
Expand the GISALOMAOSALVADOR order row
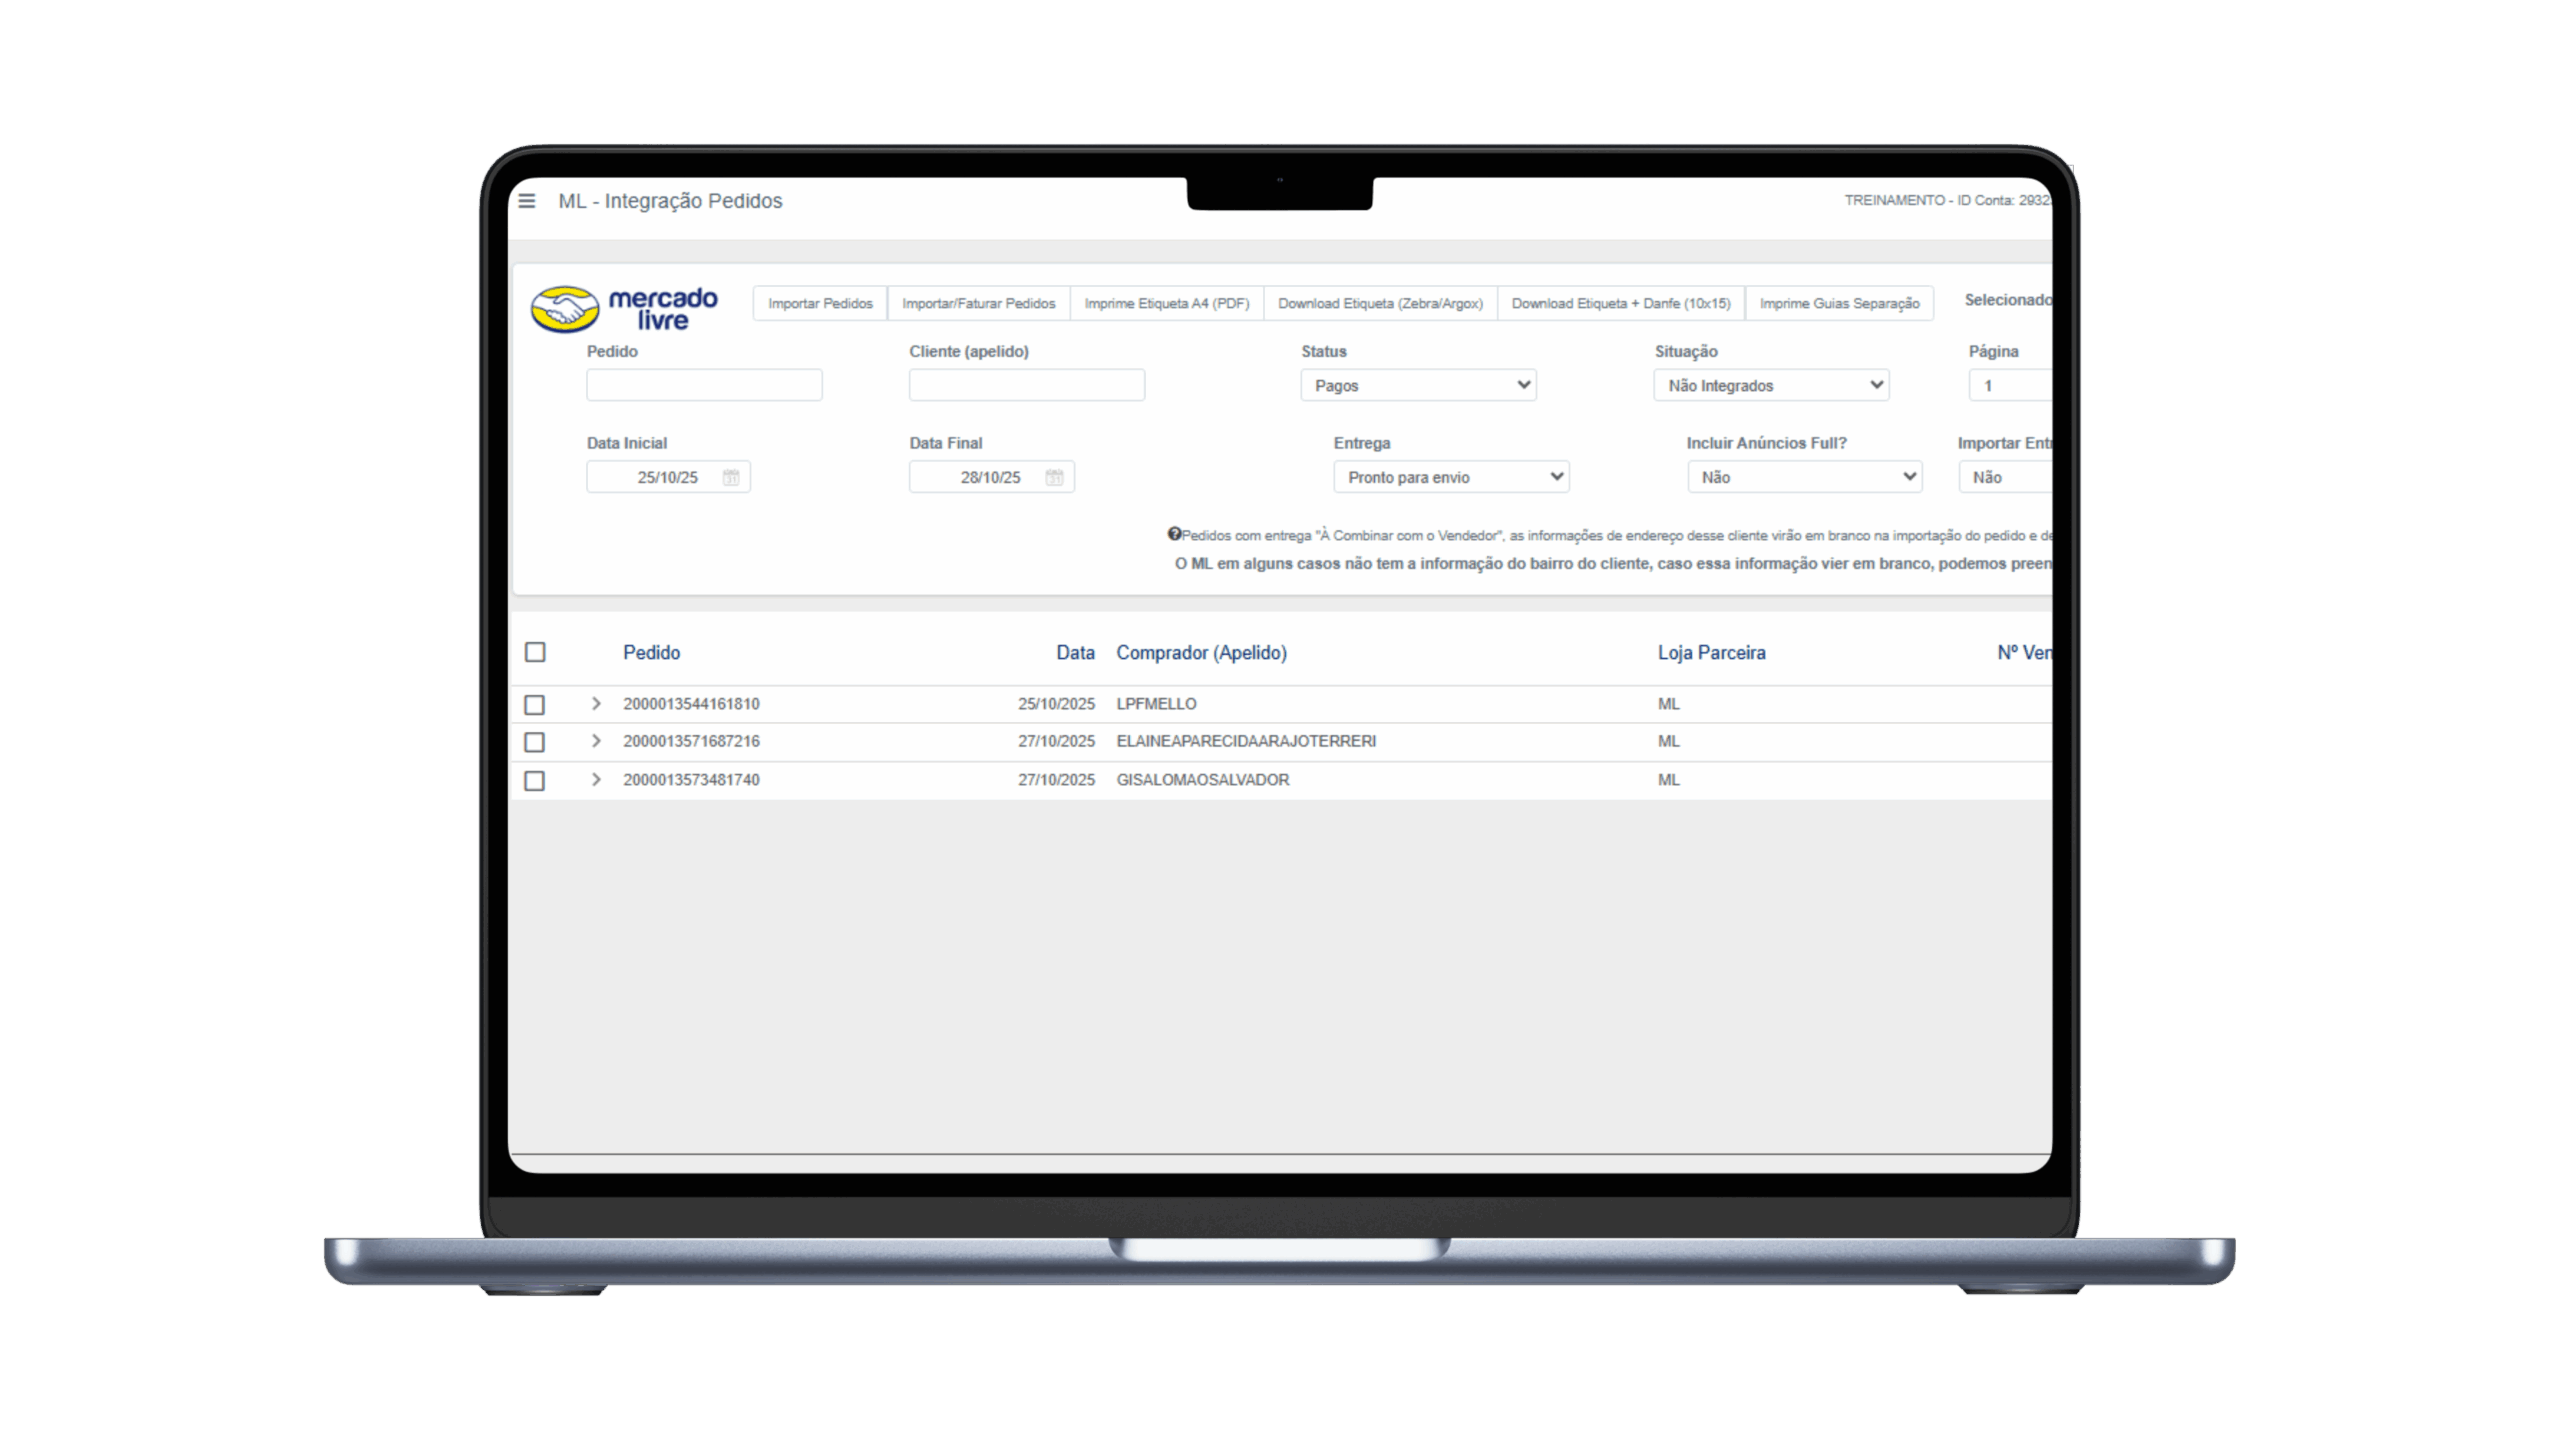click(596, 780)
